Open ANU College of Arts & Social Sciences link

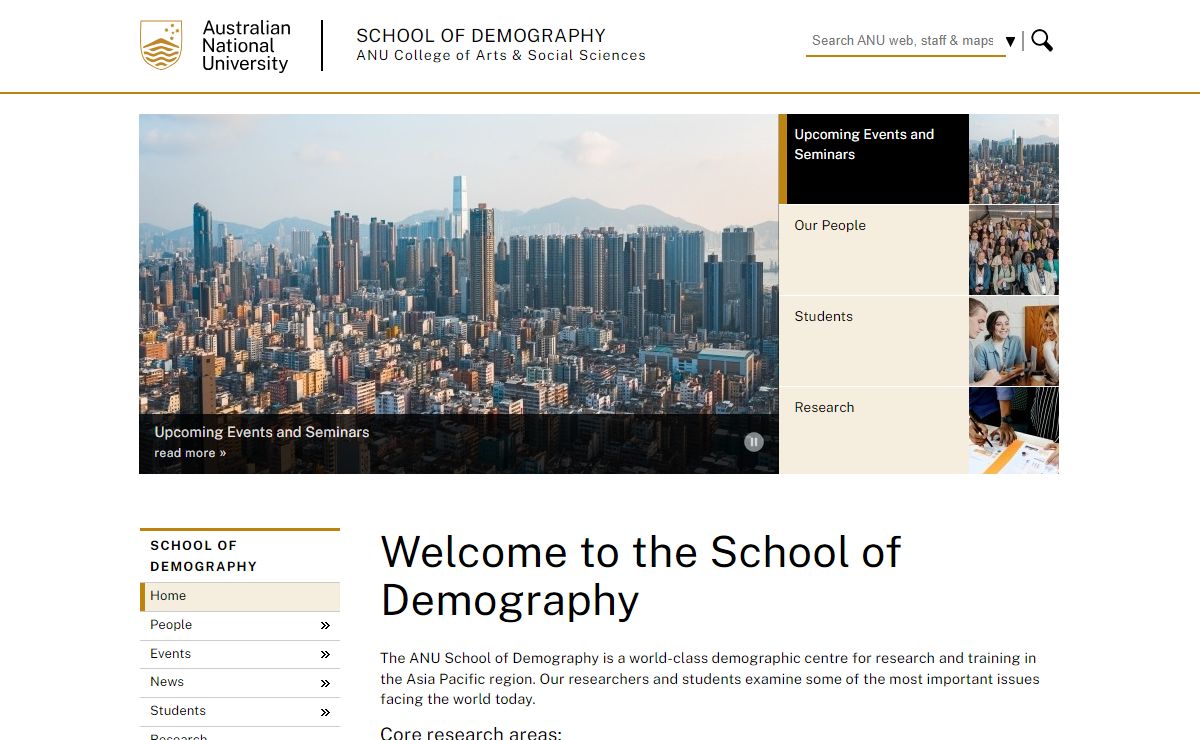[501, 56]
